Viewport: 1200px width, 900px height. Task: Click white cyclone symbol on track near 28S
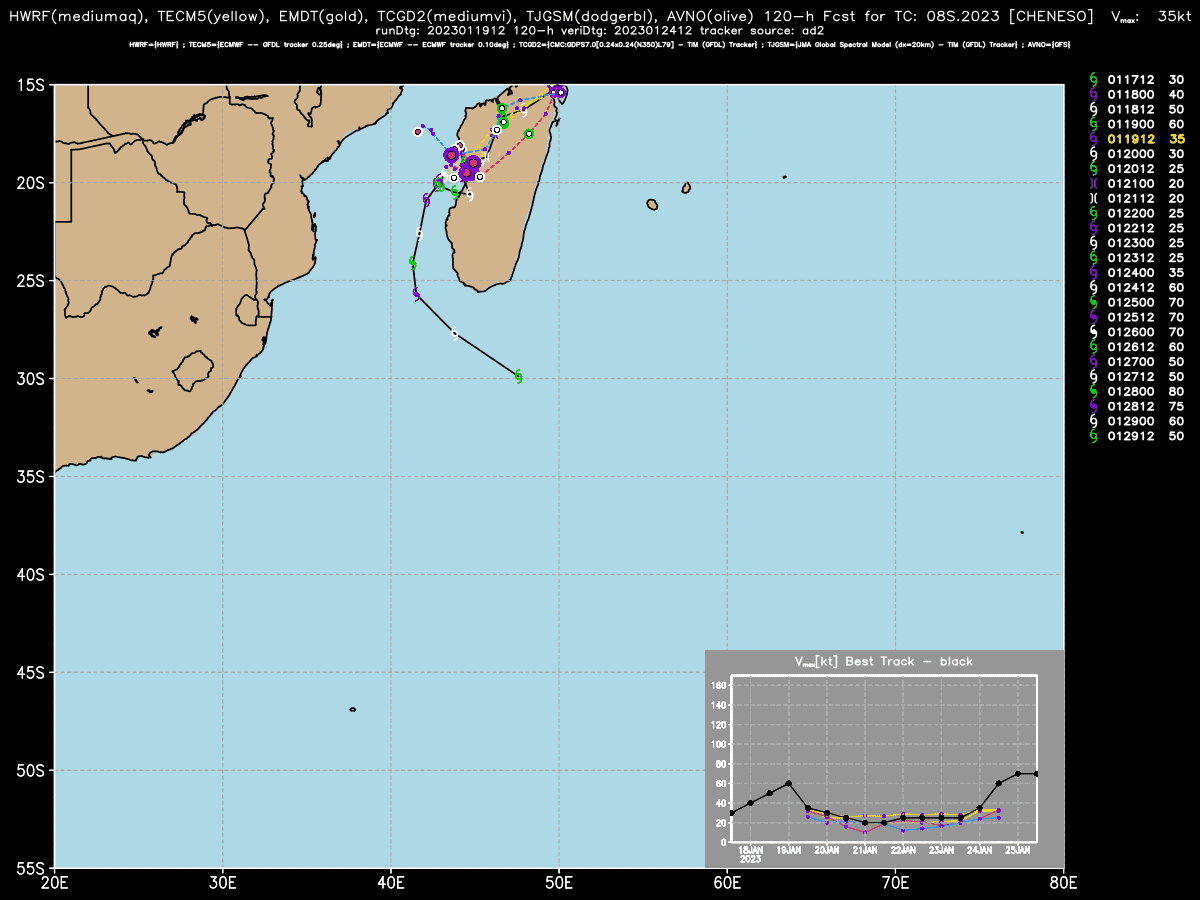click(x=455, y=333)
